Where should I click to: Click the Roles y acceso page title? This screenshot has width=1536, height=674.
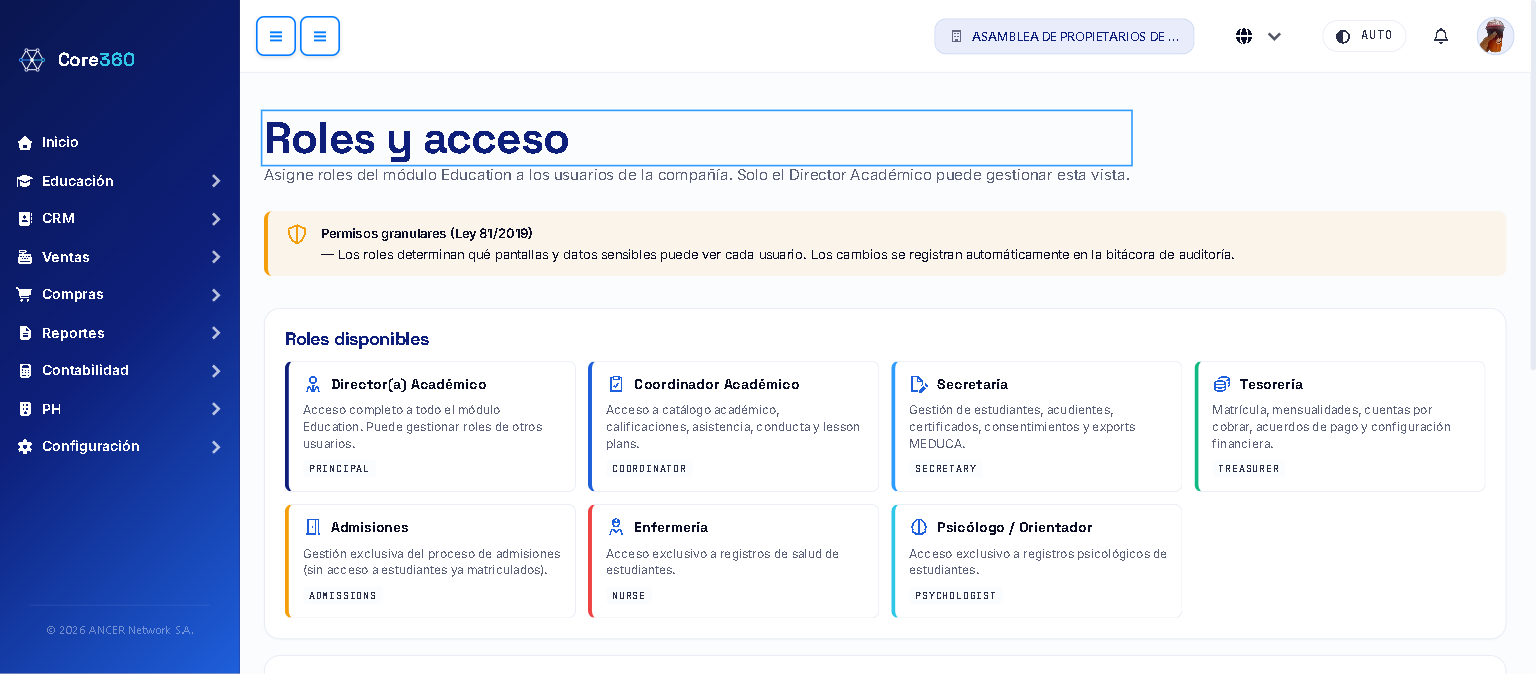[x=417, y=138]
